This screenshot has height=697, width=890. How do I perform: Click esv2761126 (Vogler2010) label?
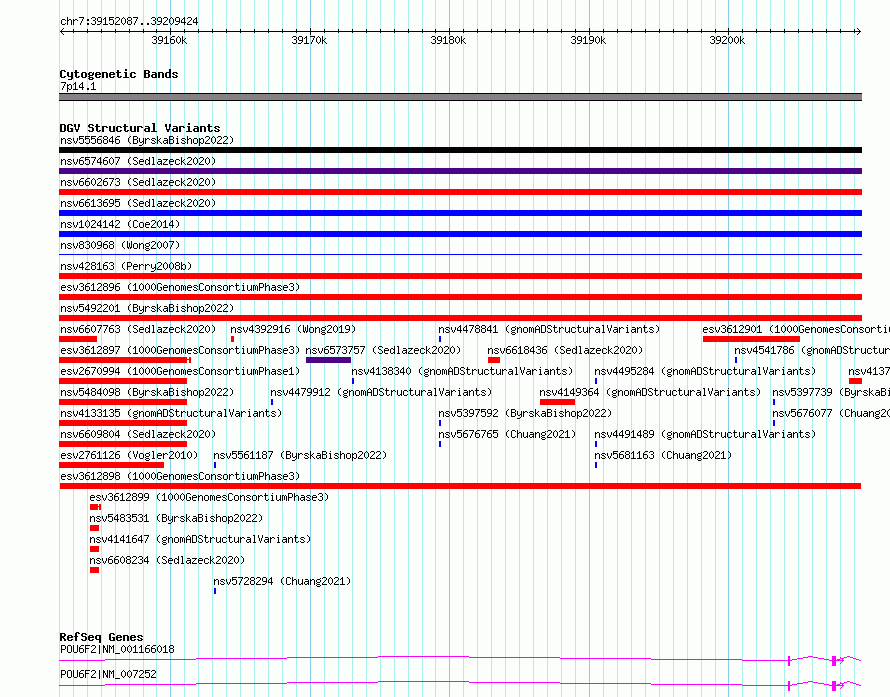pyautogui.click(x=129, y=455)
